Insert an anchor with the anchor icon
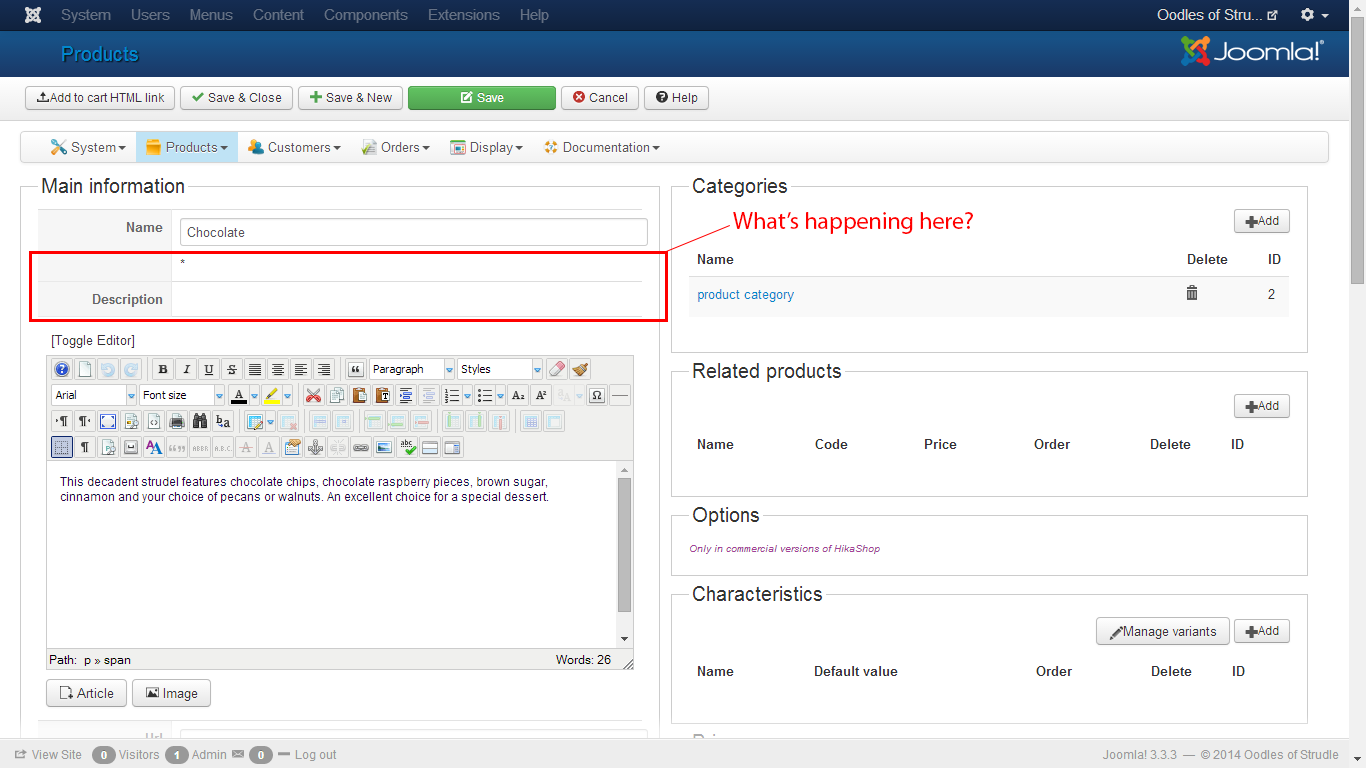 (x=315, y=447)
